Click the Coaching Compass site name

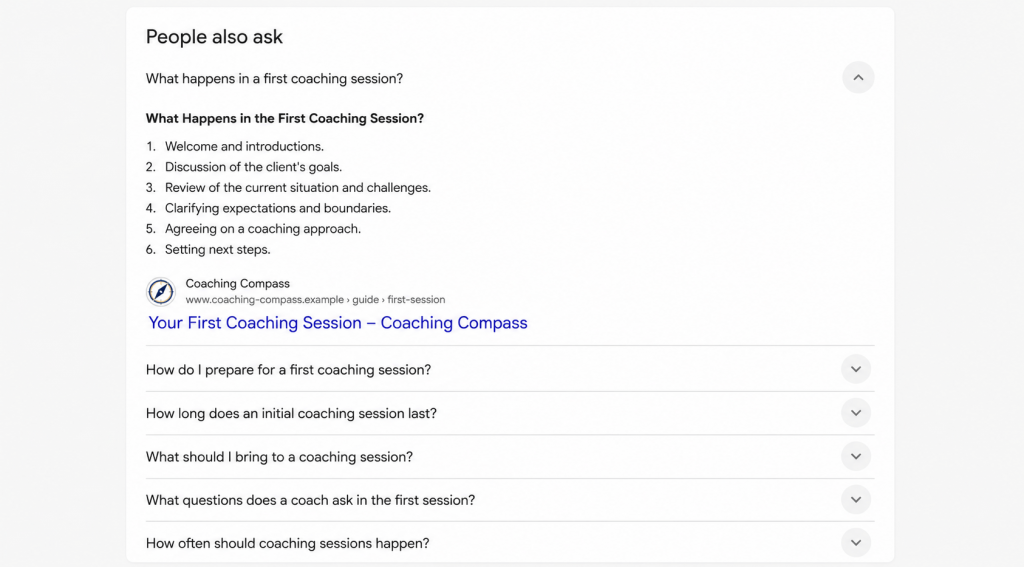238,284
